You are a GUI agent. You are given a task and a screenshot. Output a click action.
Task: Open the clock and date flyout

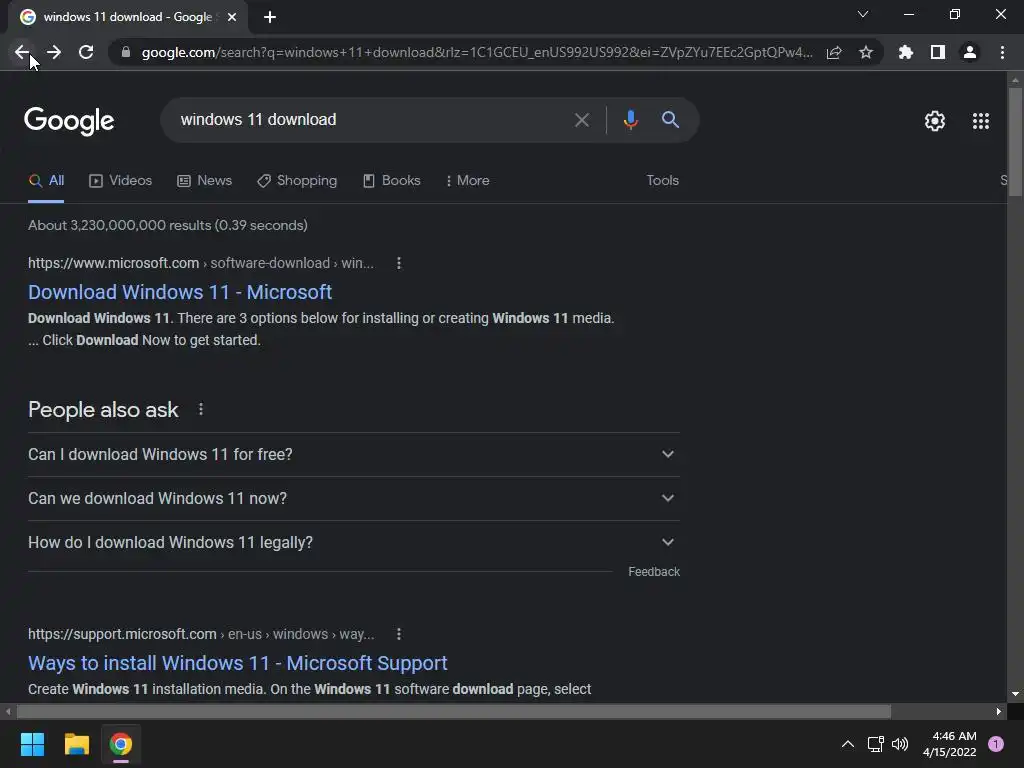tap(950, 744)
